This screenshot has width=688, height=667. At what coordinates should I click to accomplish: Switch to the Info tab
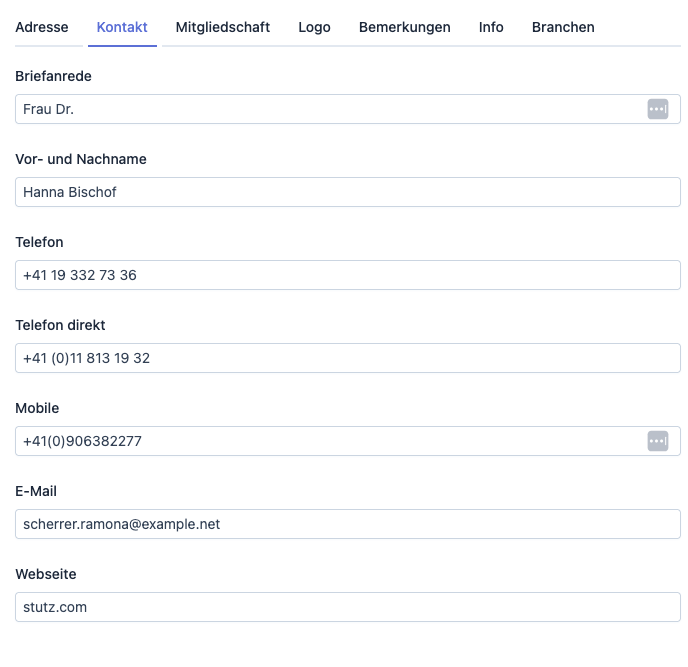coord(491,27)
